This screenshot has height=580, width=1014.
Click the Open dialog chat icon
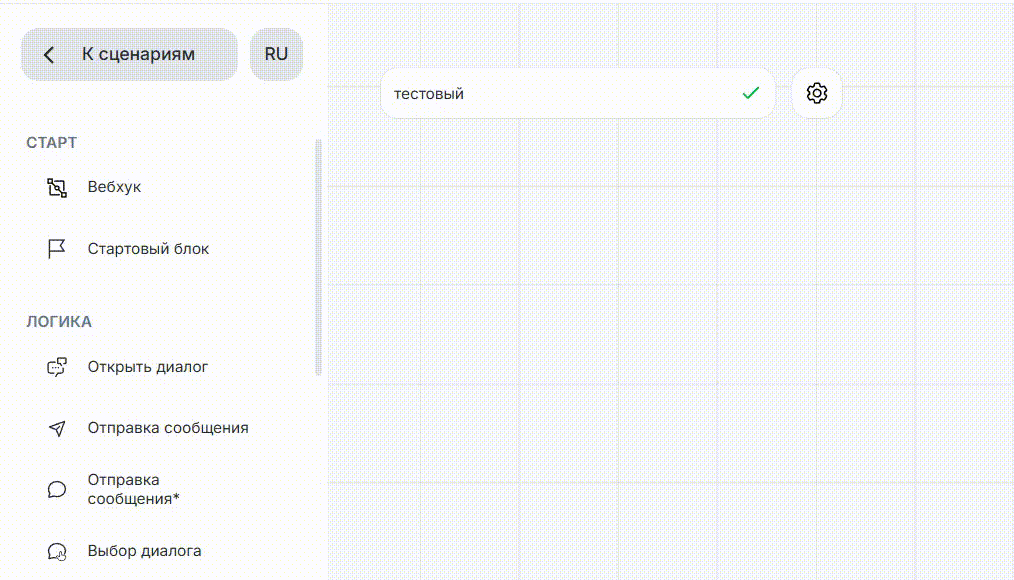(57, 367)
